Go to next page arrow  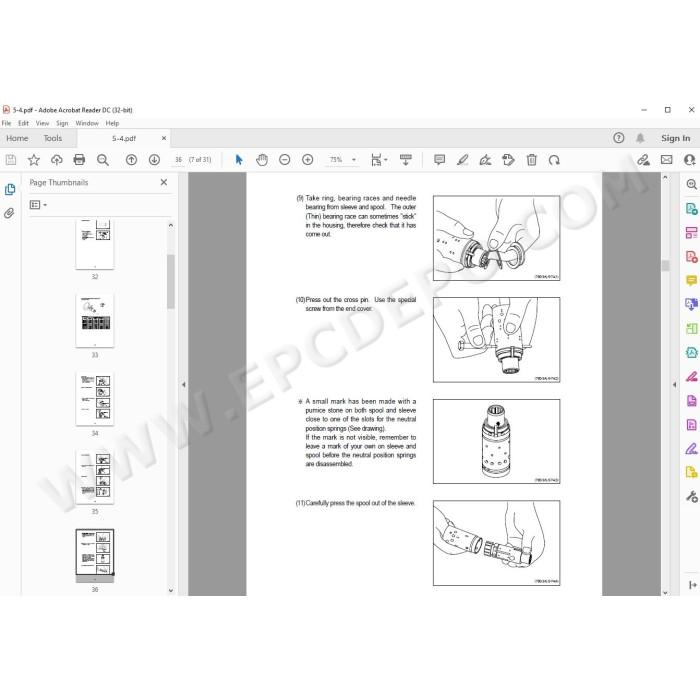[x=154, y=160]
